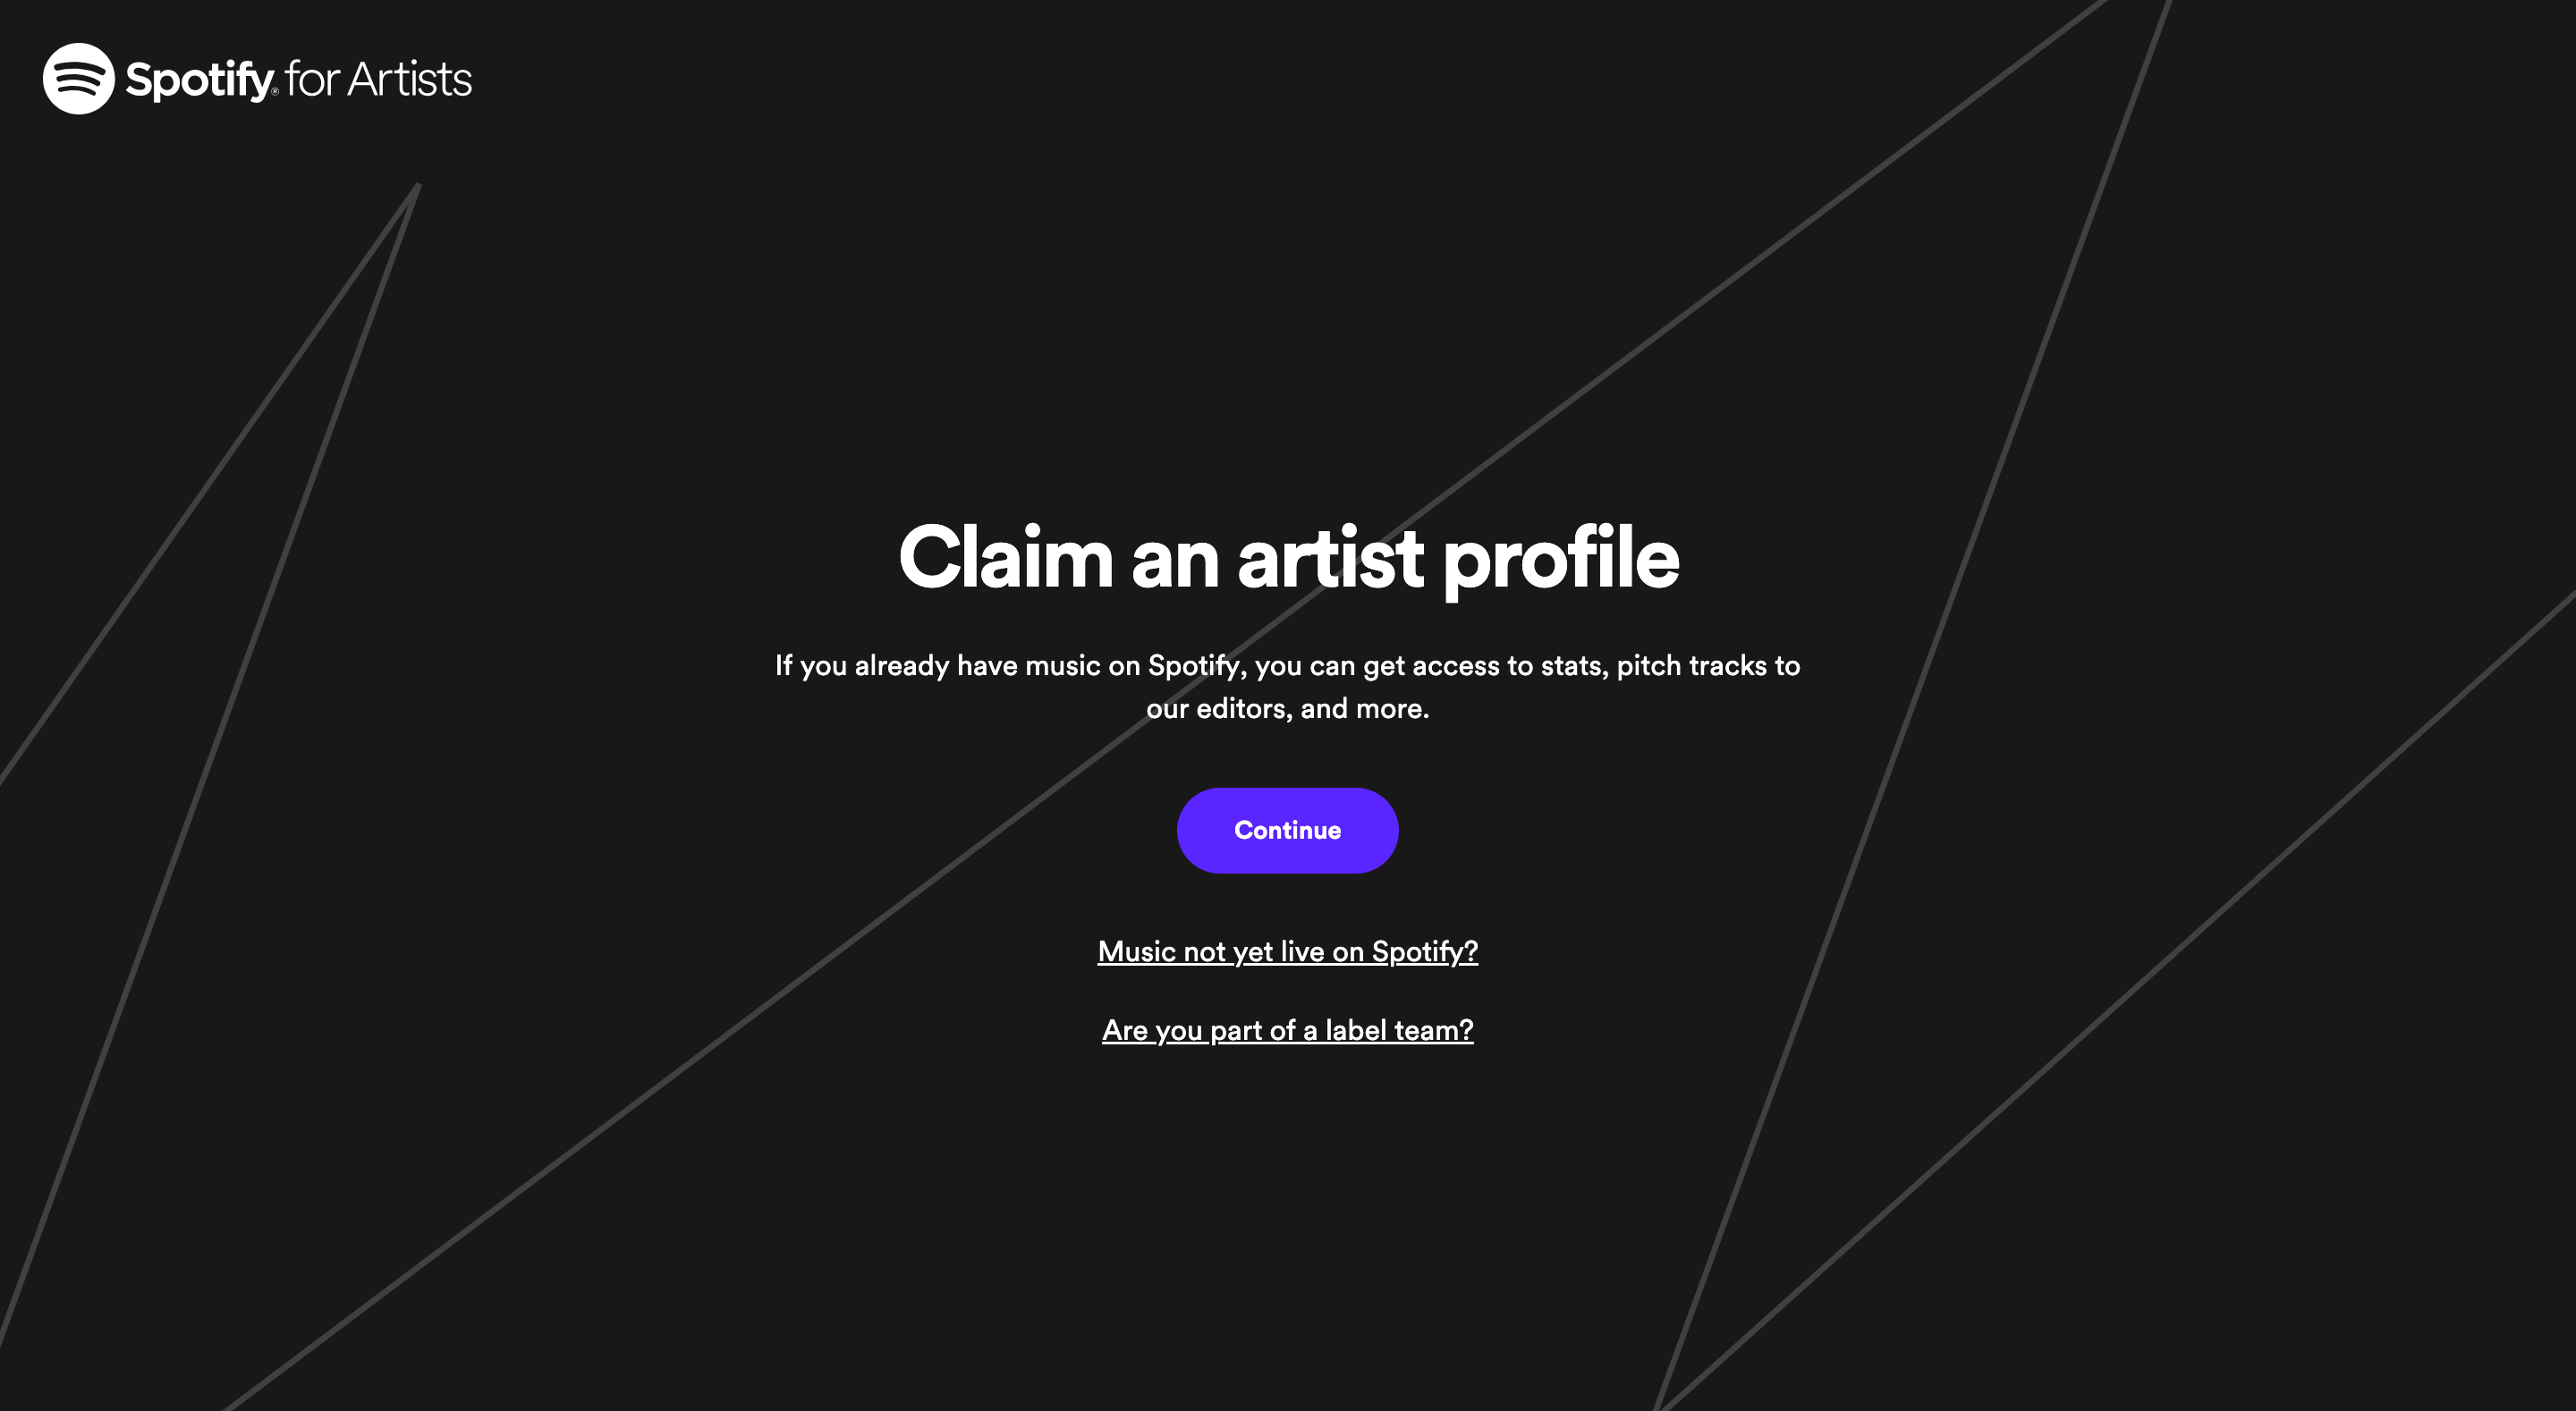
Task: Open the homepage via the Spotify for Artists logo
Action: pyautogui.click(x=256, y=81)
